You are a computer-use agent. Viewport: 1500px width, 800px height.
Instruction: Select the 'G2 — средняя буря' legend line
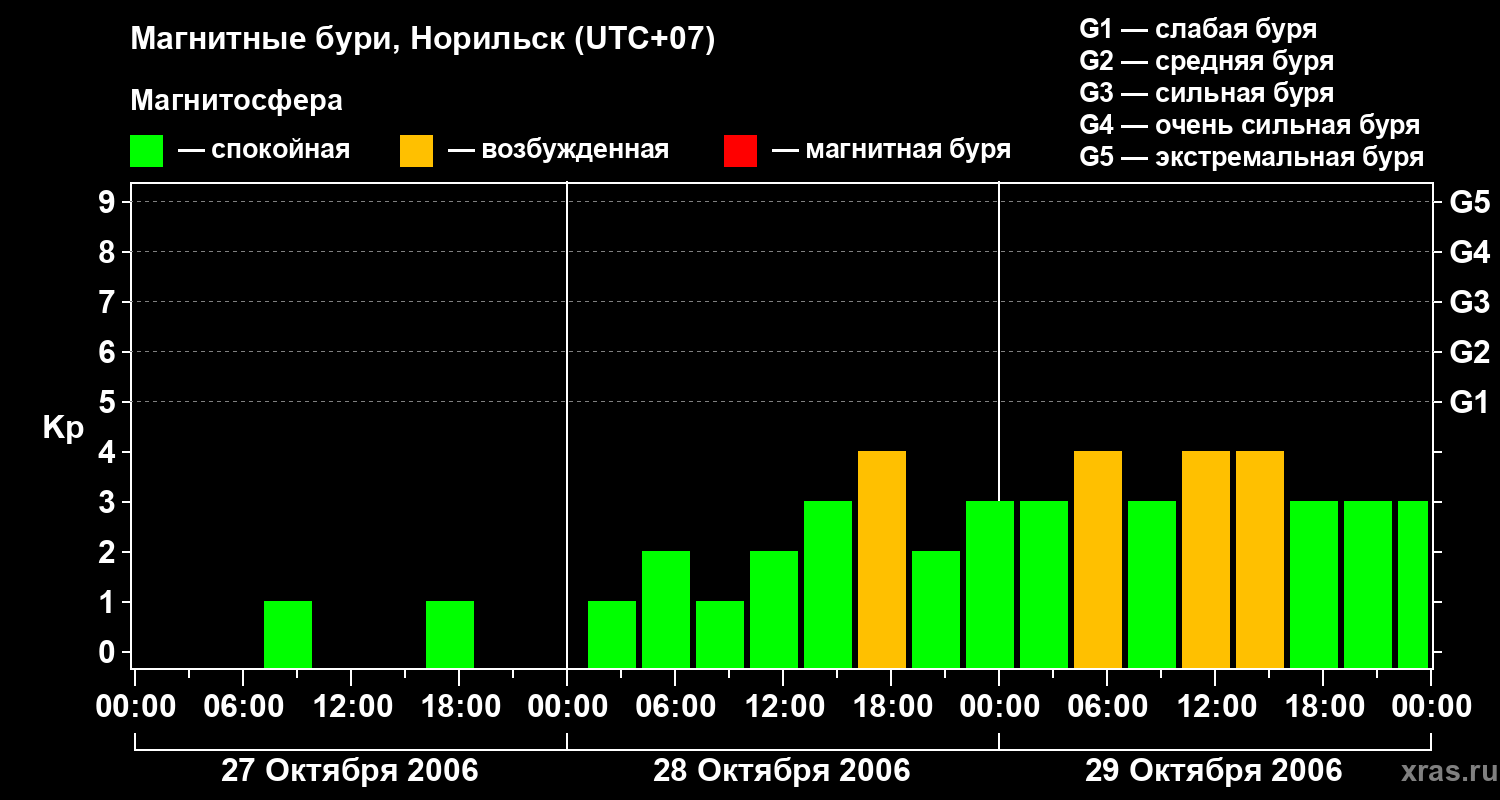1206,60
